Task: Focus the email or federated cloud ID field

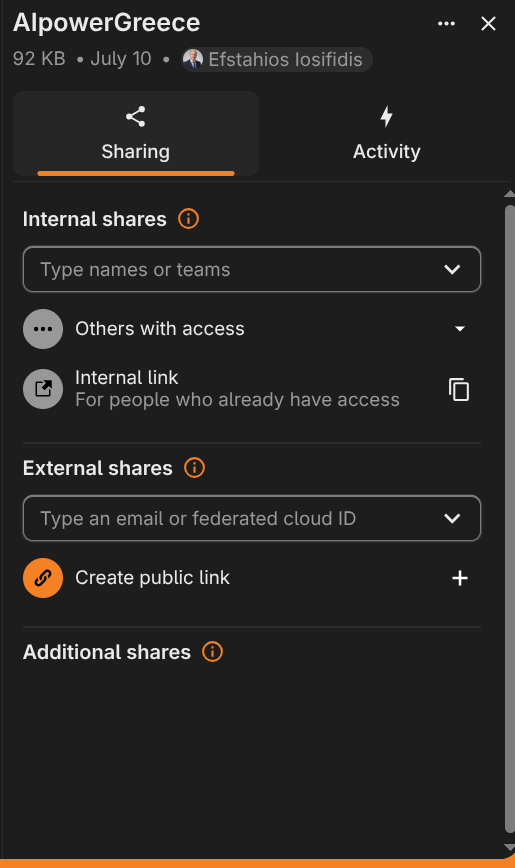Action: click(251, 519)
